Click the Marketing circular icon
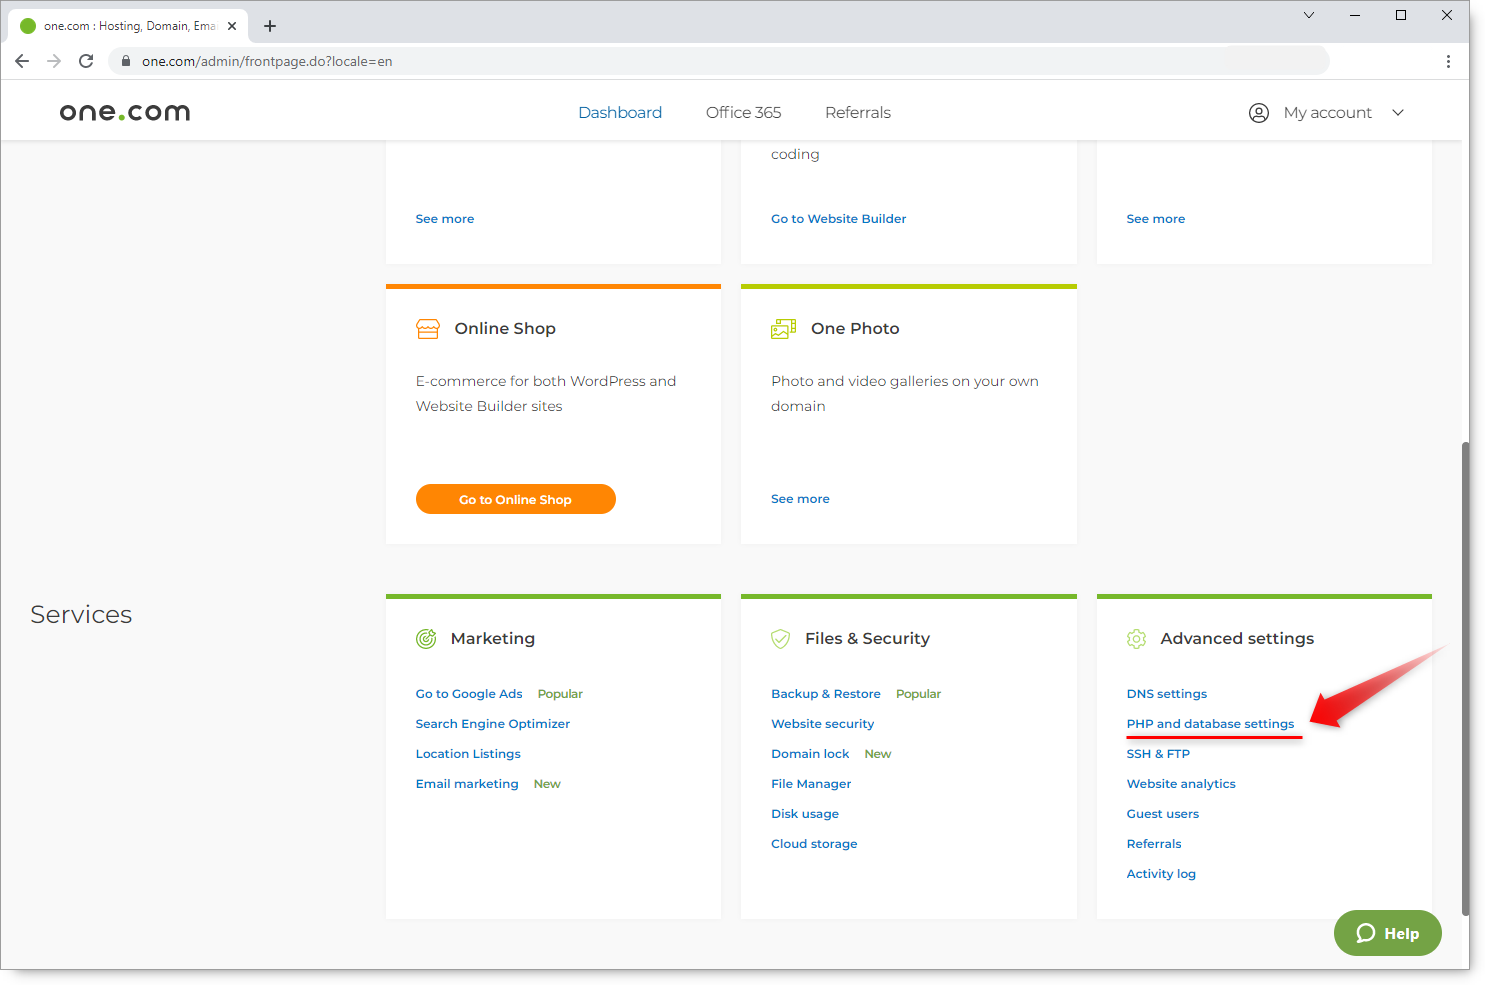This screenshot has width=1485, height=985. pyautogui.click(x=427, y=638)
